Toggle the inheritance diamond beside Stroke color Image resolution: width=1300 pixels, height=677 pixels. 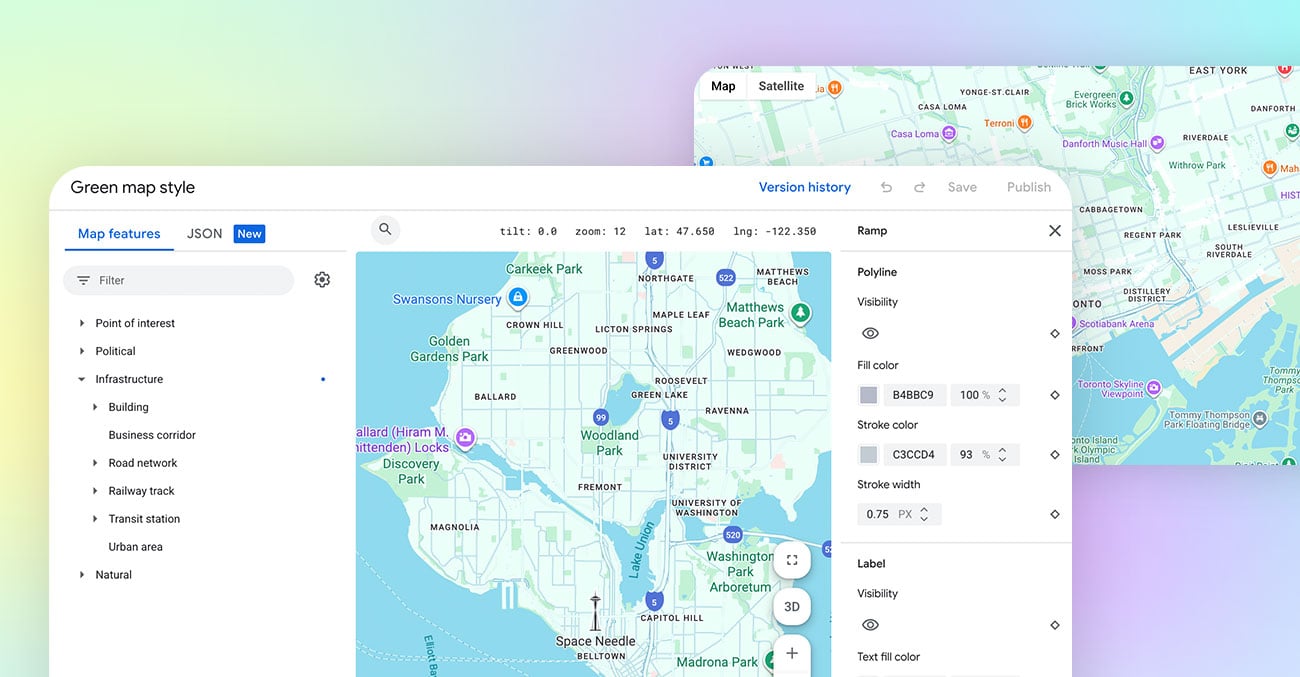click(x=1054, y=454)
